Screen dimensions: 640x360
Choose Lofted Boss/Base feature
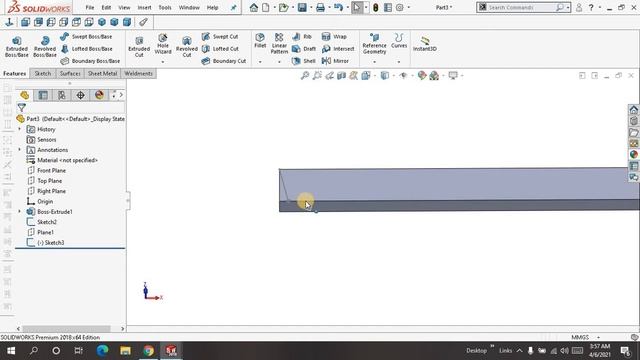point(86,49)
